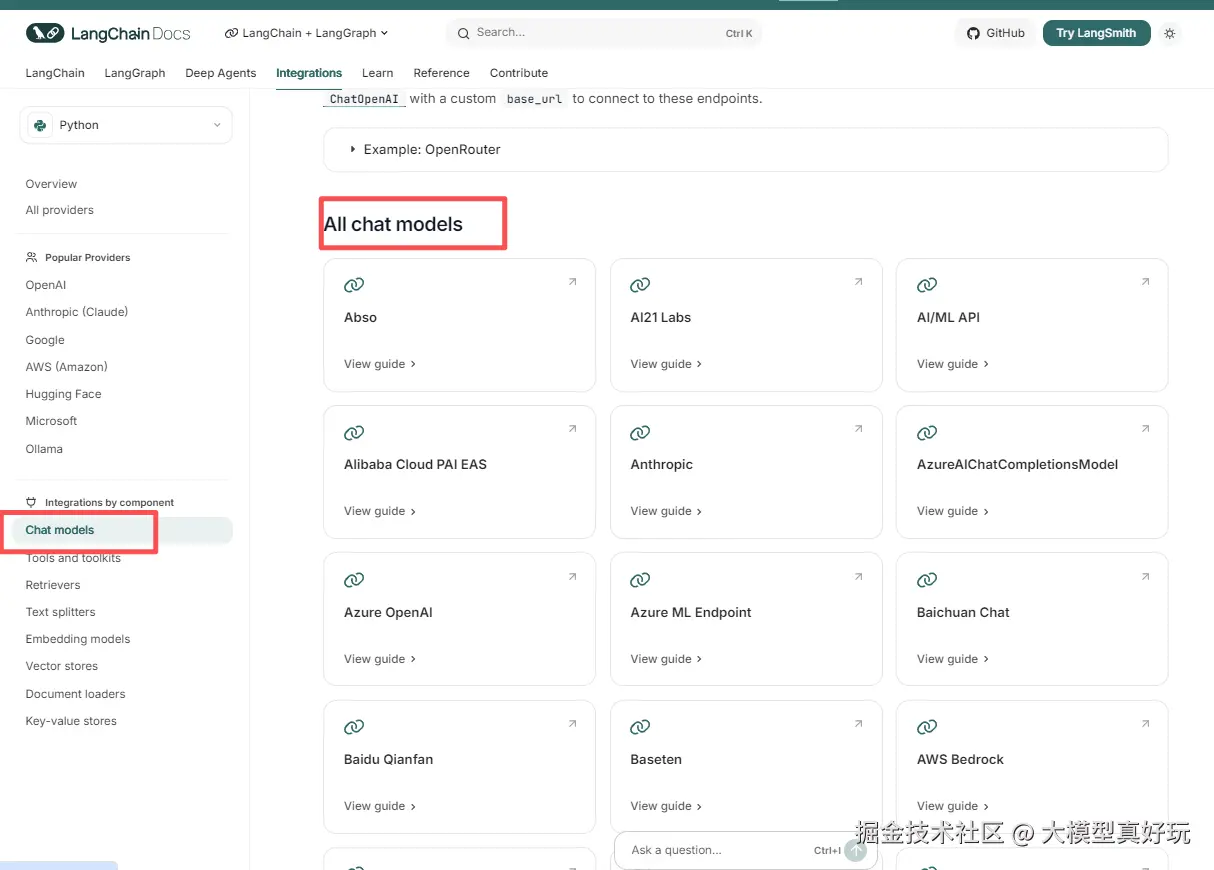Click external arrow on Baidu Qianfan card
This screenshot has width=1214, height=870.
click(572, 723)
